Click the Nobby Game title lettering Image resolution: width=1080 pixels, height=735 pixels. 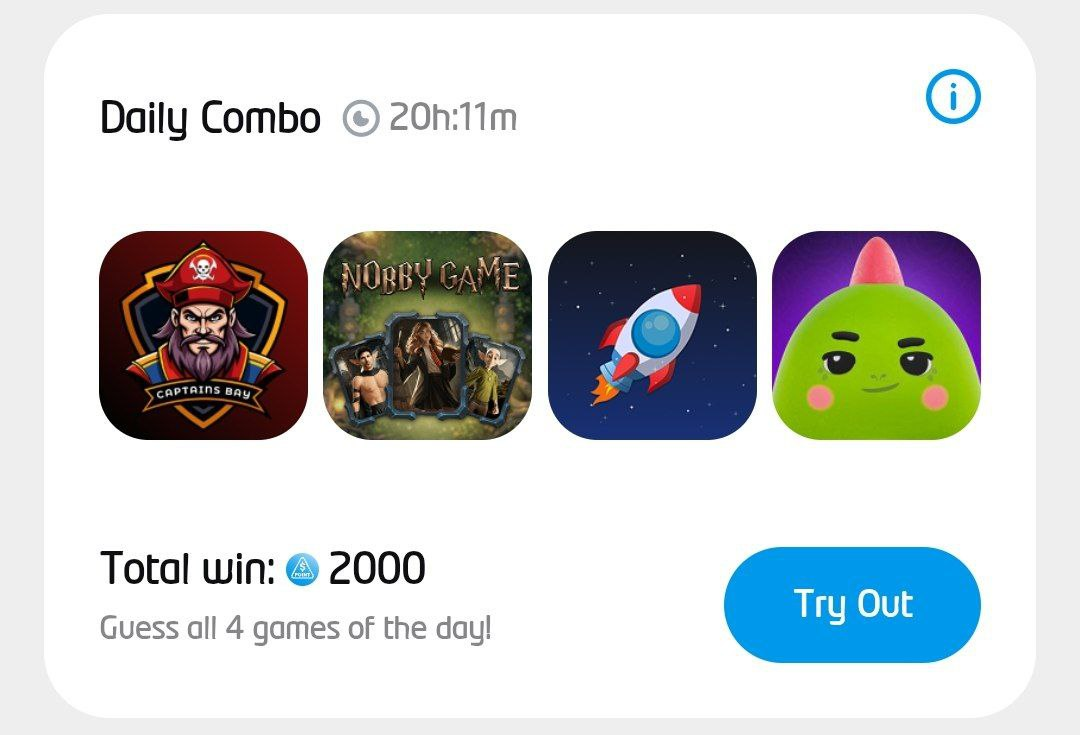(x=430, y=276)
